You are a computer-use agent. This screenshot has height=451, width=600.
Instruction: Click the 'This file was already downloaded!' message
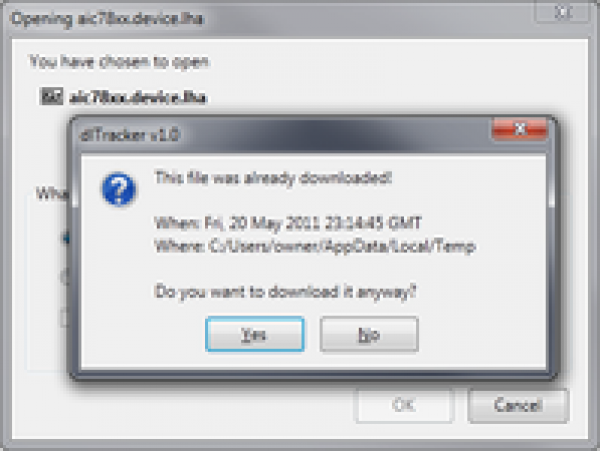(x=273, y=178)
